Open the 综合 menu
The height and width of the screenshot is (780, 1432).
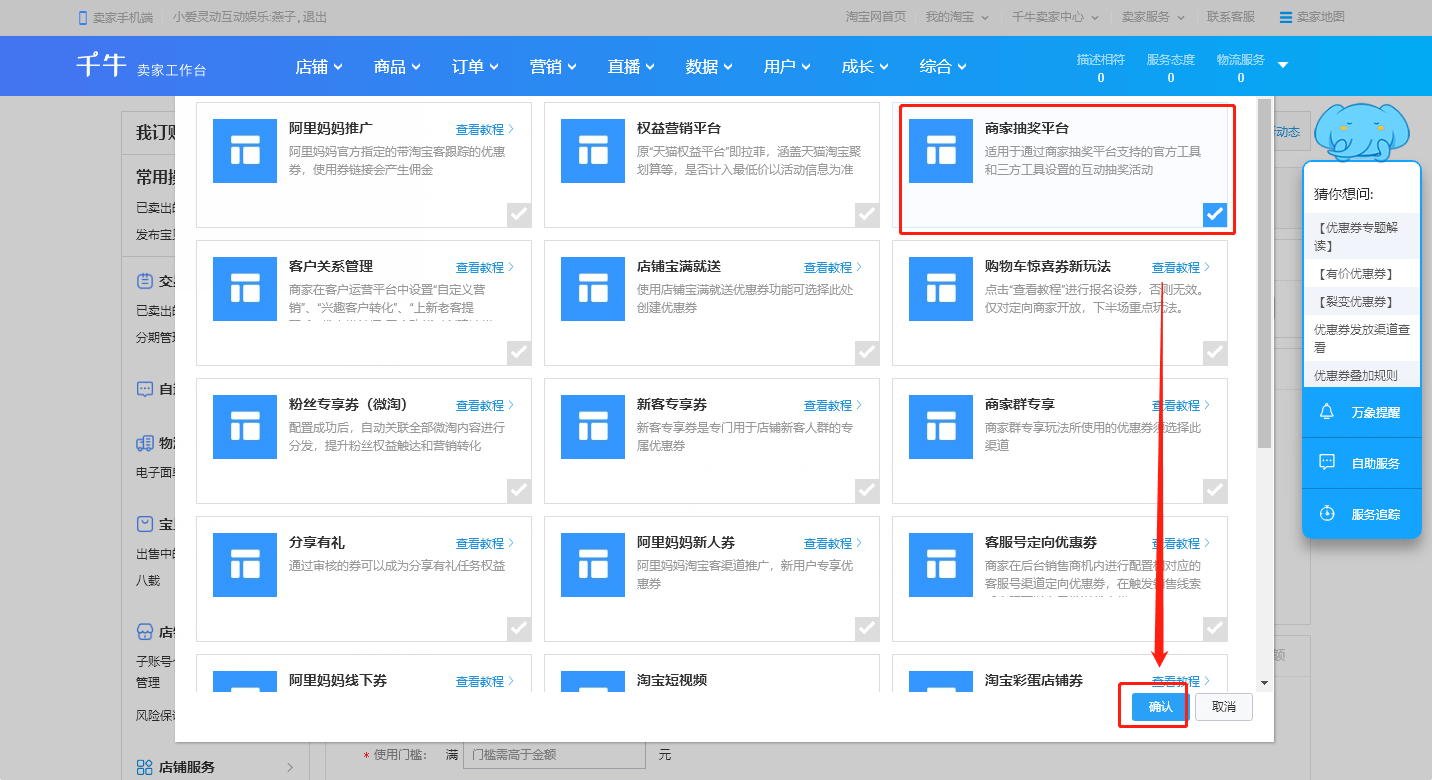pyautogui.click(x=943, y=67)
